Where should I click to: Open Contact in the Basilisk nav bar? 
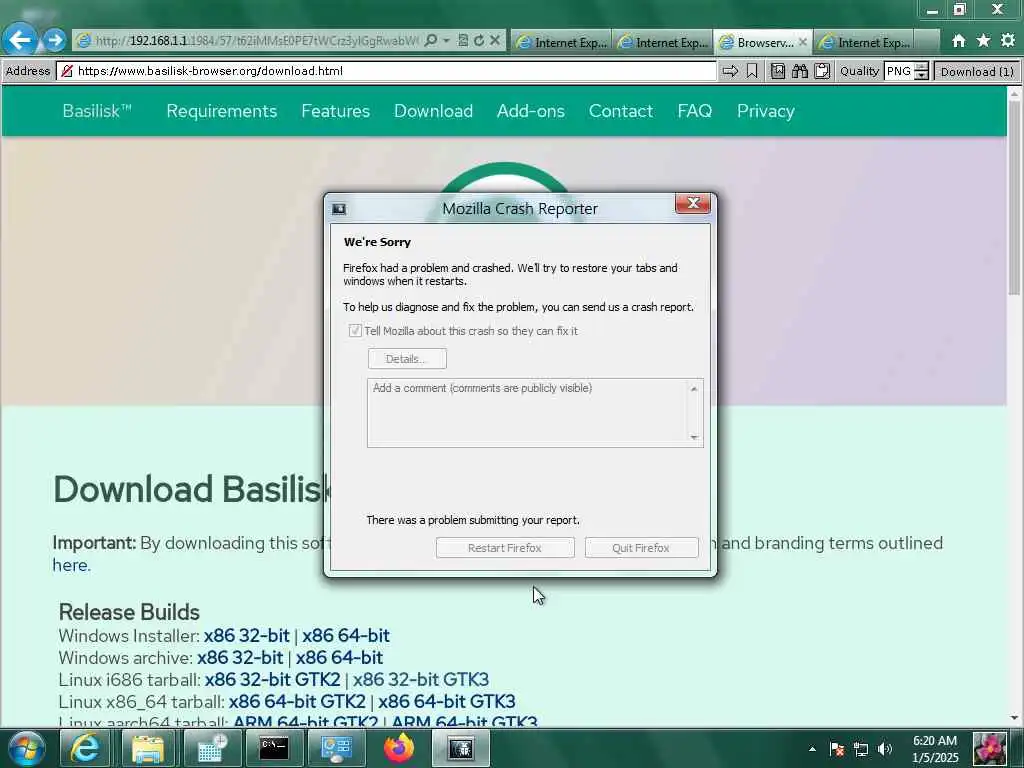621,111
